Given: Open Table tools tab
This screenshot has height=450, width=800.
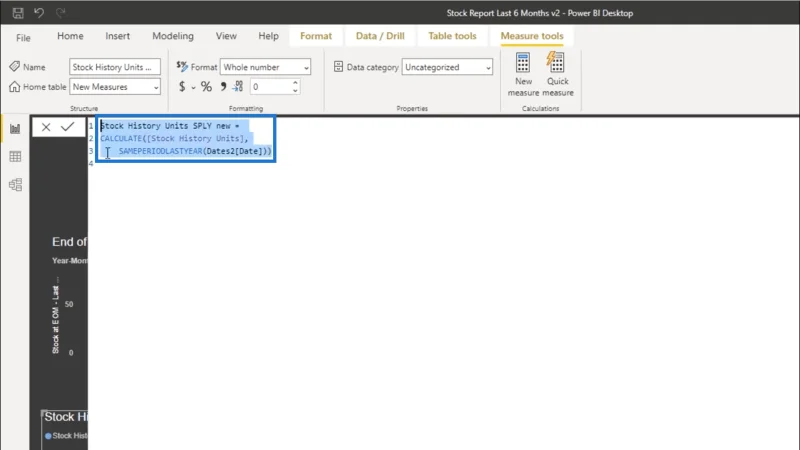Looking at the screenshot, I should pyautogui.click(x=452, y=36).
